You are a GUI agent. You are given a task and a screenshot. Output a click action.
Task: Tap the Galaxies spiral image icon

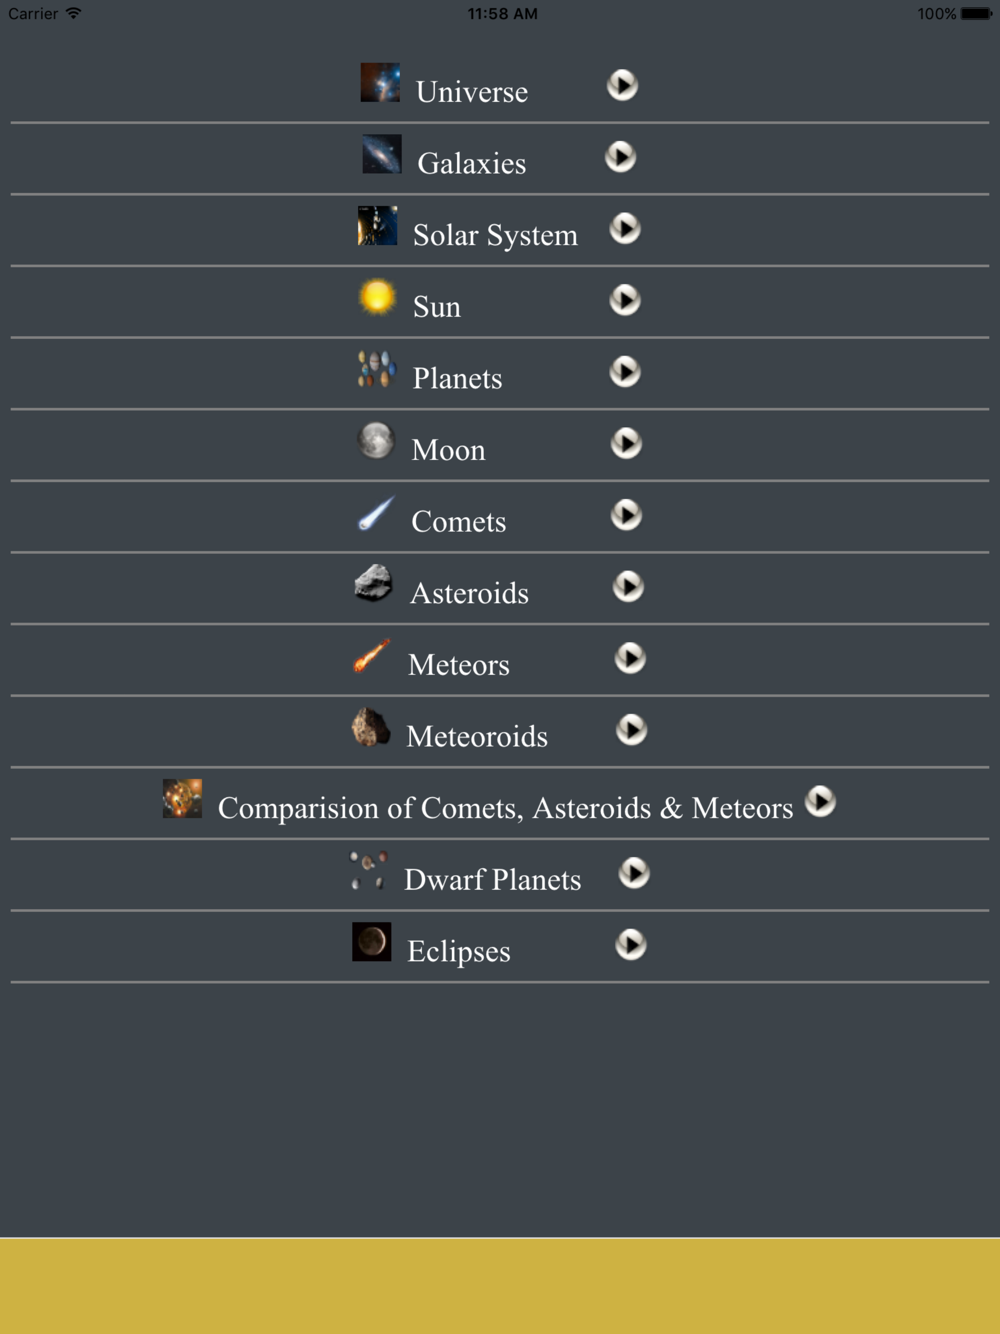click(382, 155)
